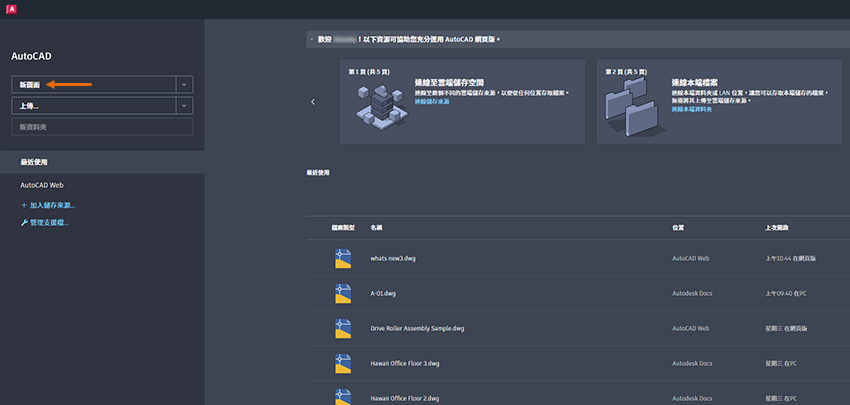Click the 新資料夾 new folder field

(x=102, y=127)
